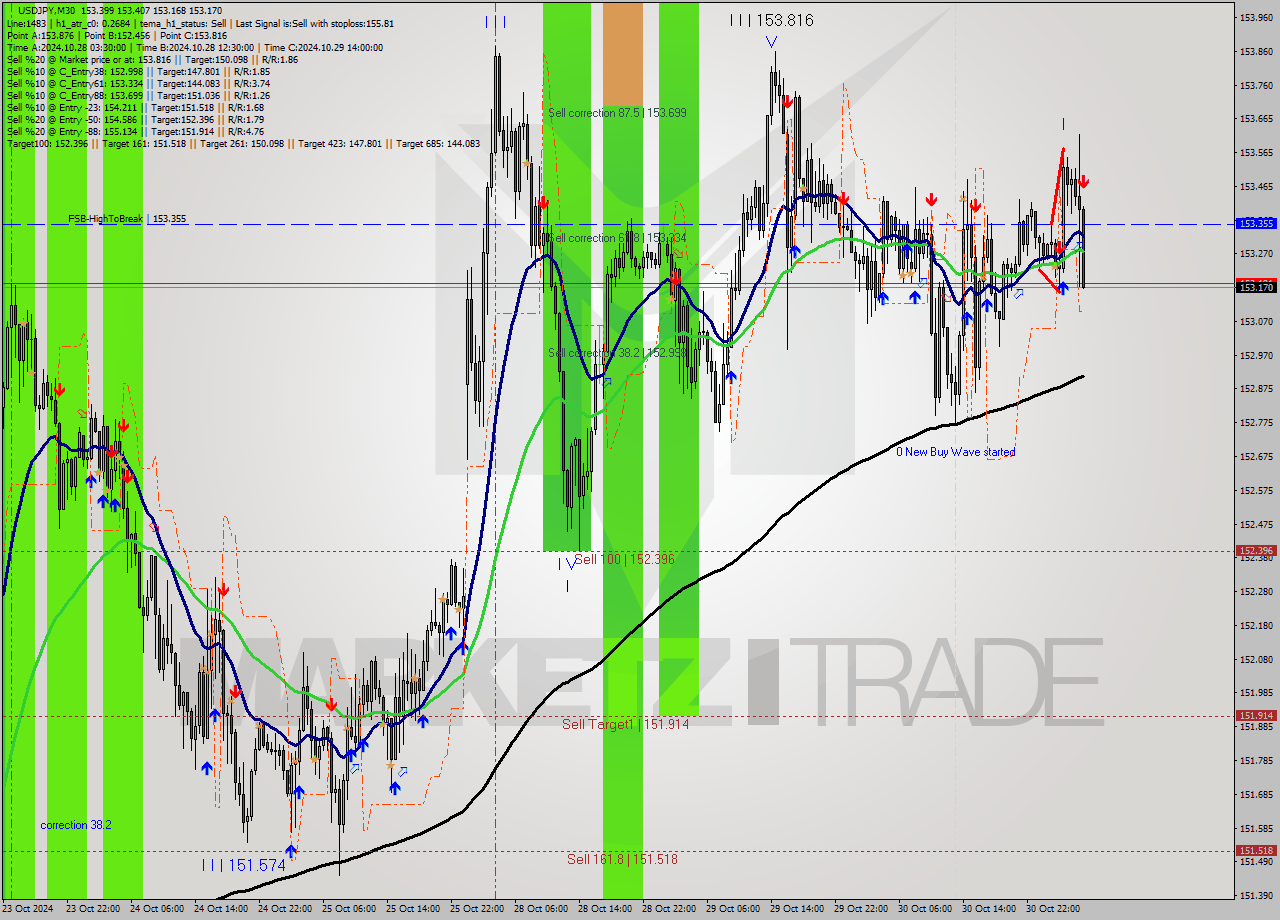Click the 152.675 price axis tick
Image resolution: width=1280 pixels, height=920 pixels.
[1256, 456]
